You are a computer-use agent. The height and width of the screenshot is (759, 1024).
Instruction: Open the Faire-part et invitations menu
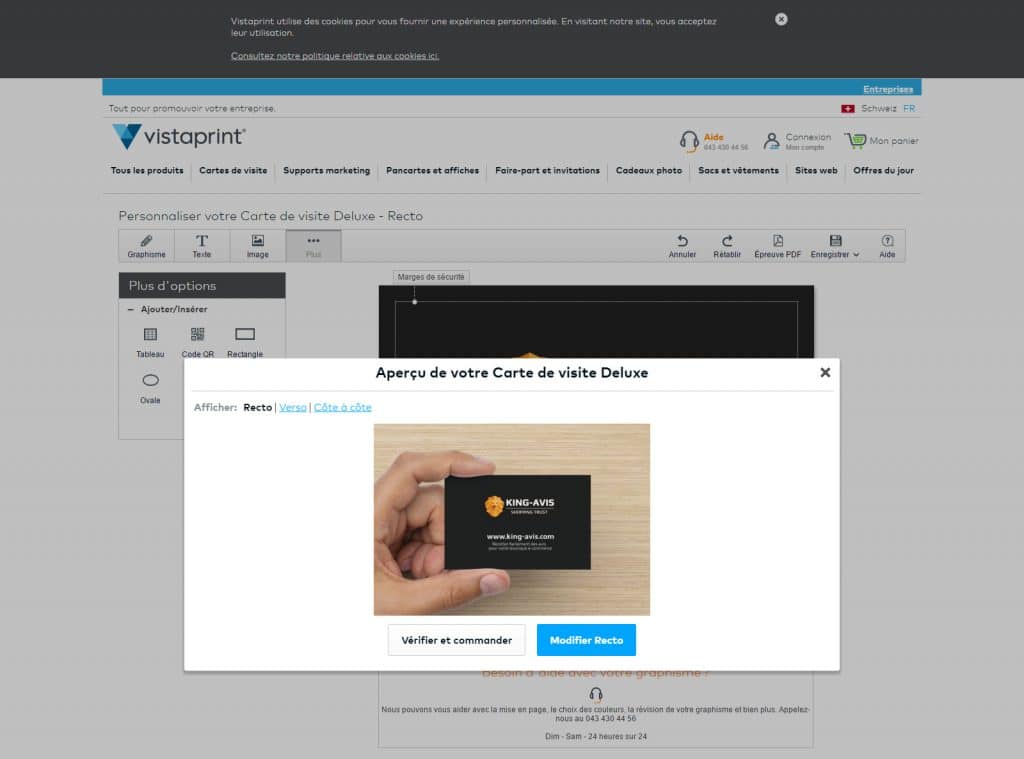click(547, 170)
